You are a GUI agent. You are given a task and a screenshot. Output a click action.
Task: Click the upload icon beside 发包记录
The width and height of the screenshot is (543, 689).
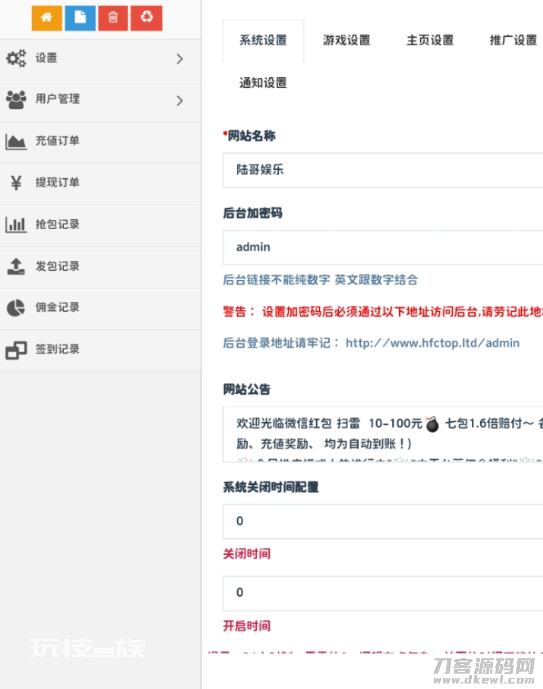click(x=16, y=266)
